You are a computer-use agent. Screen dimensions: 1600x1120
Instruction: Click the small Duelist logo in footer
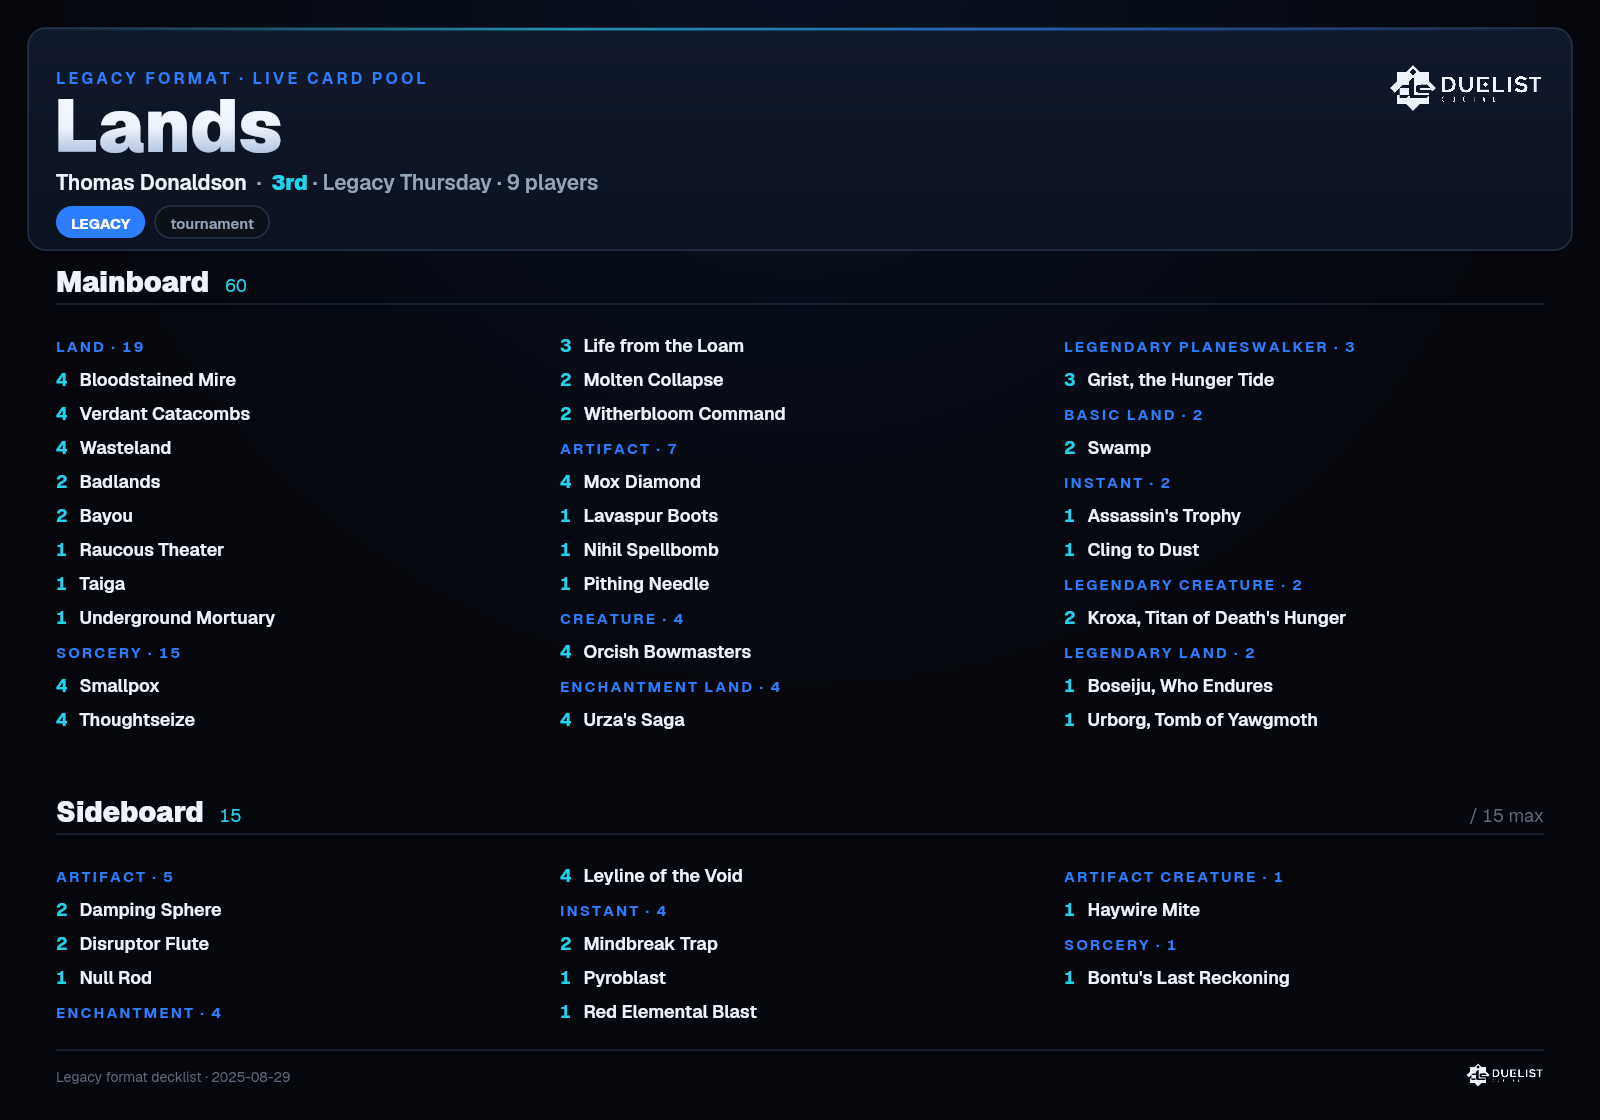[1505, 1074]
